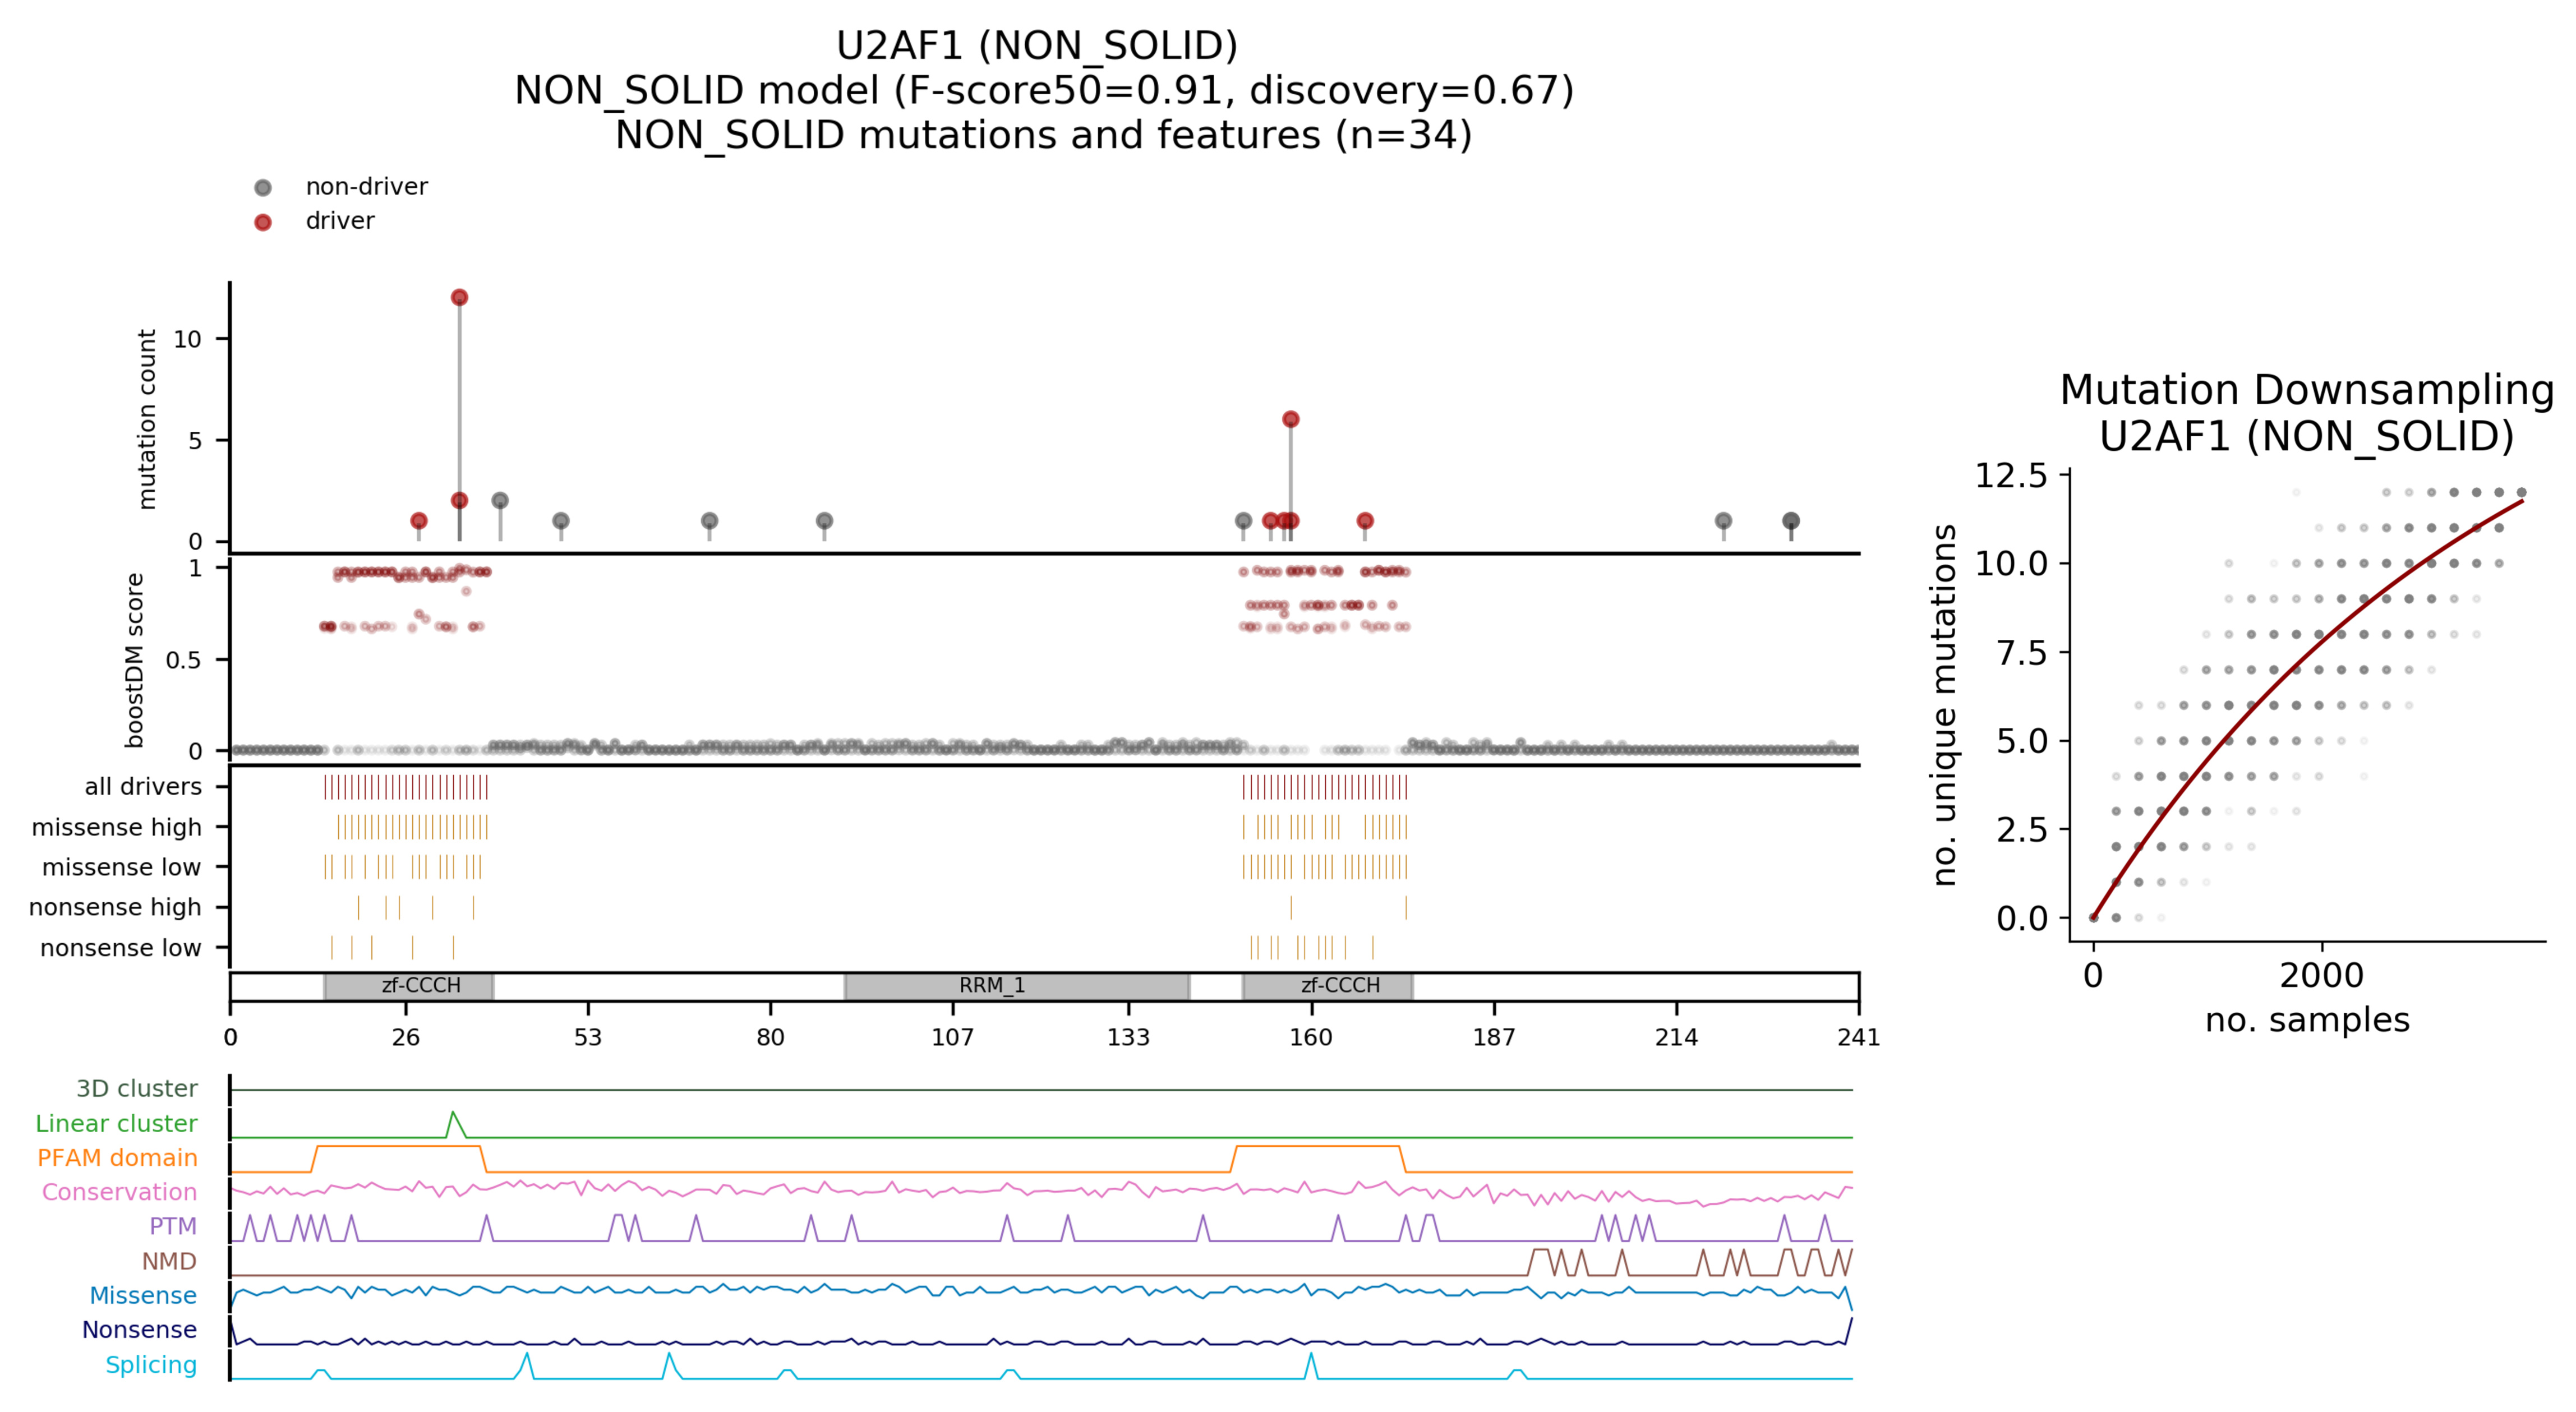Click the 'all drivers' row label
Screen dimensions: 2576x1412
143,787
